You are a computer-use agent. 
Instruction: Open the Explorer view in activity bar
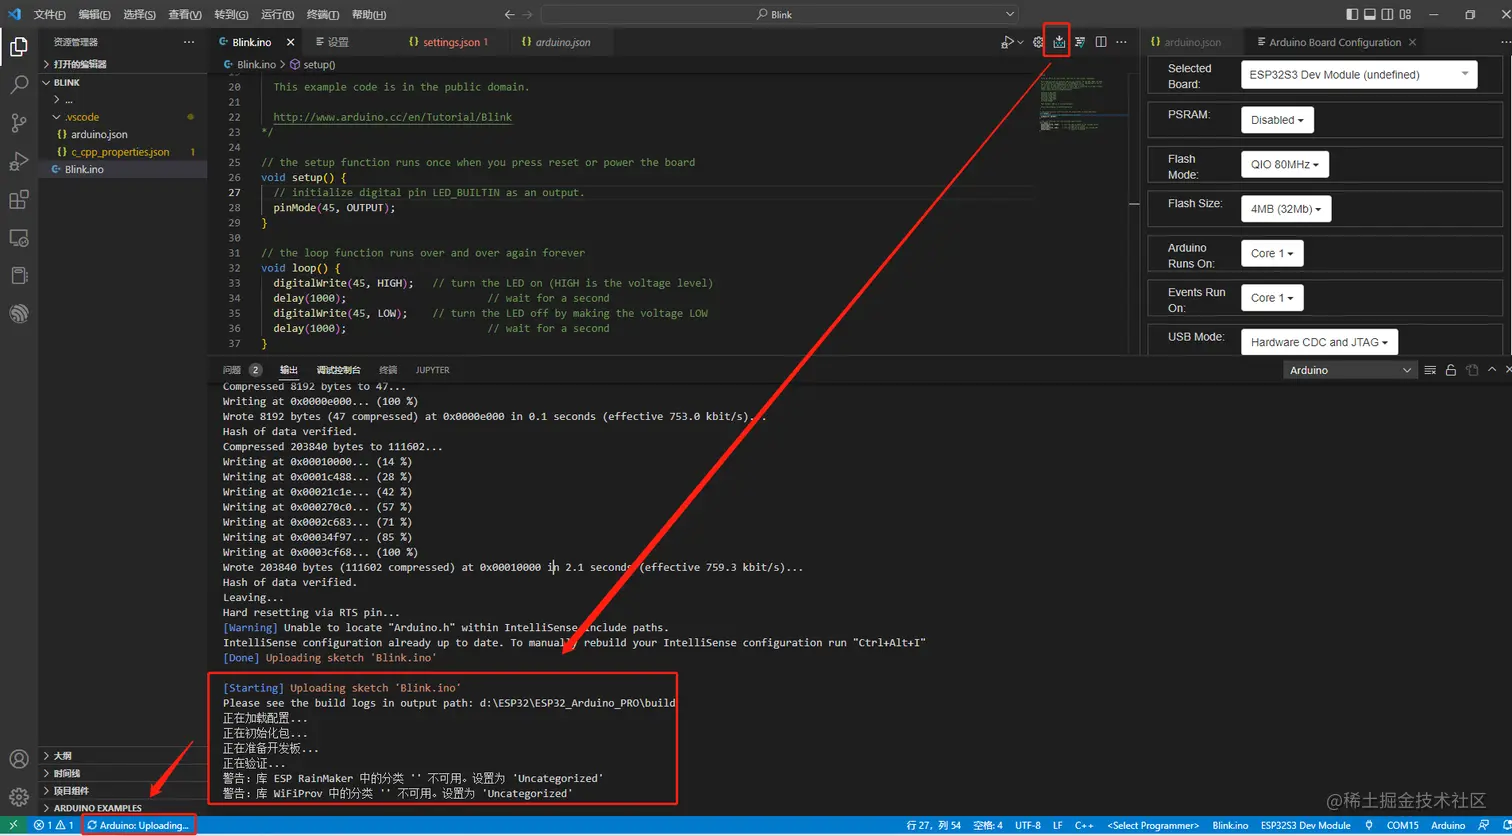coord(18,46)
